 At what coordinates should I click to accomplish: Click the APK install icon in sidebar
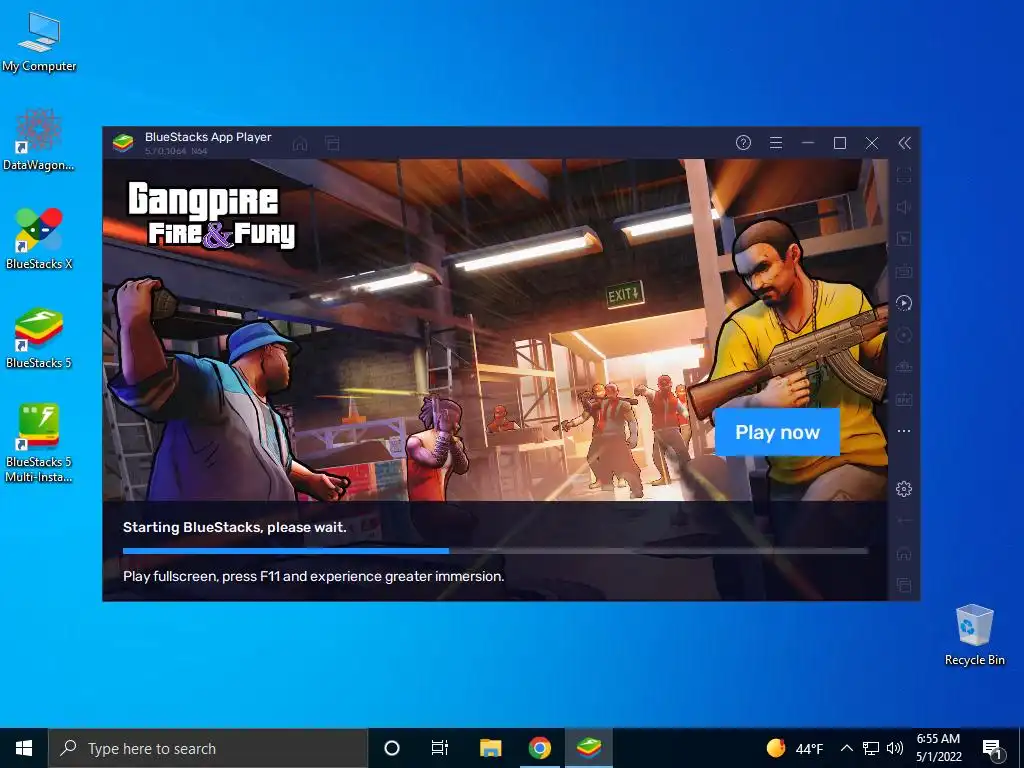point(904,399)
